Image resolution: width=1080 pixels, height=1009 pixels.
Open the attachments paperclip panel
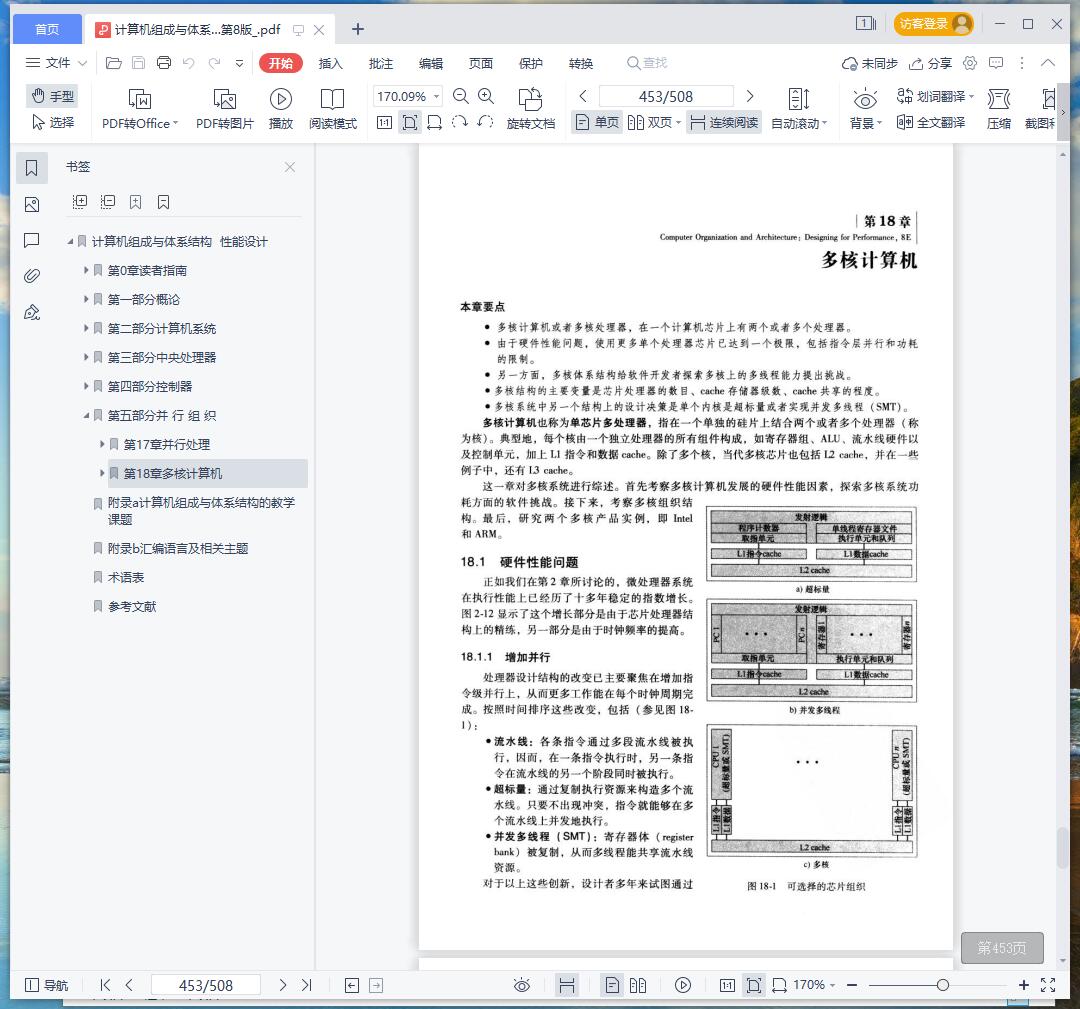click(x=32, y=276)
